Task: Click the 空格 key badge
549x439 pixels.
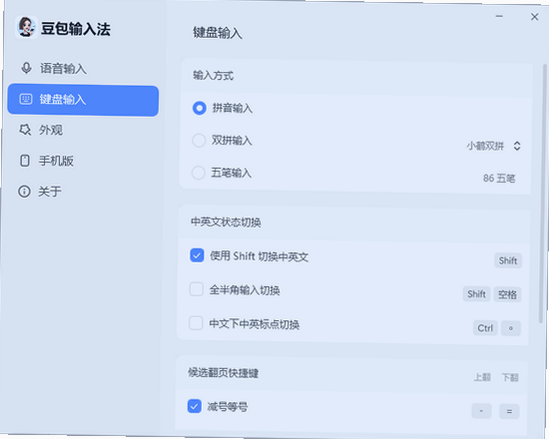Action: [508, 294]
